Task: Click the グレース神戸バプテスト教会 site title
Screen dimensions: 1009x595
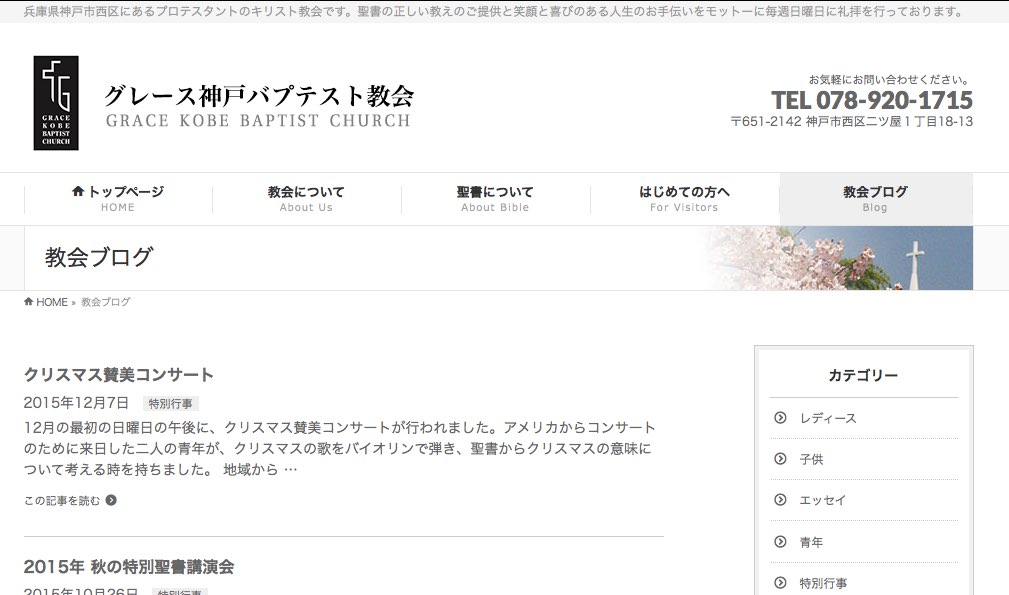Action: pos(259,96)
